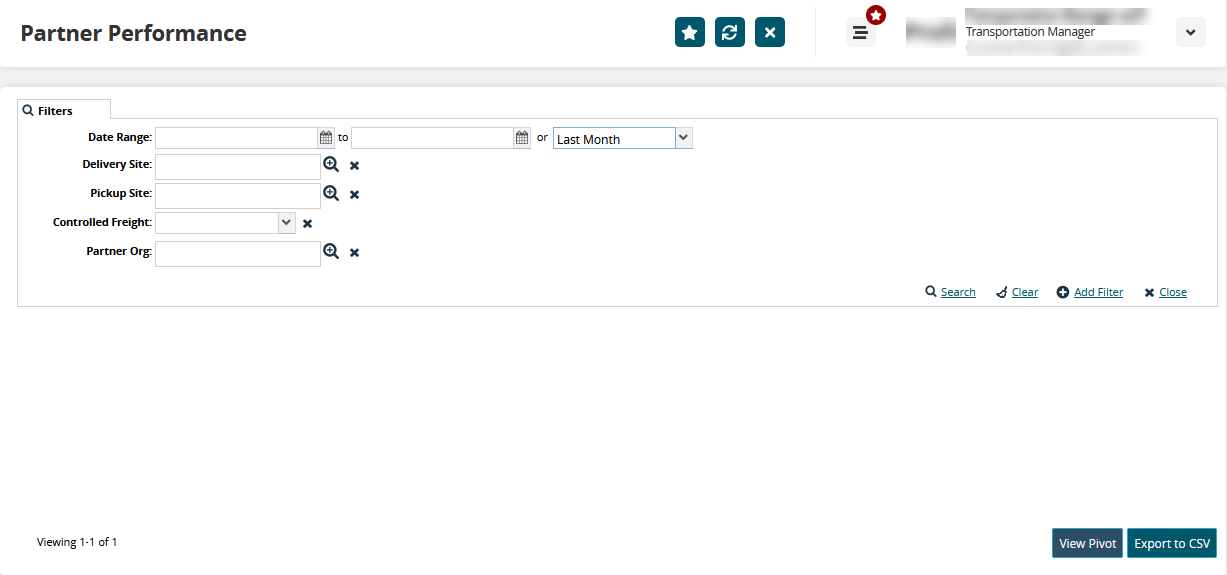Click the Partner Performance page title
This screenshot has width=1227, height=575.
pos(133,33)
